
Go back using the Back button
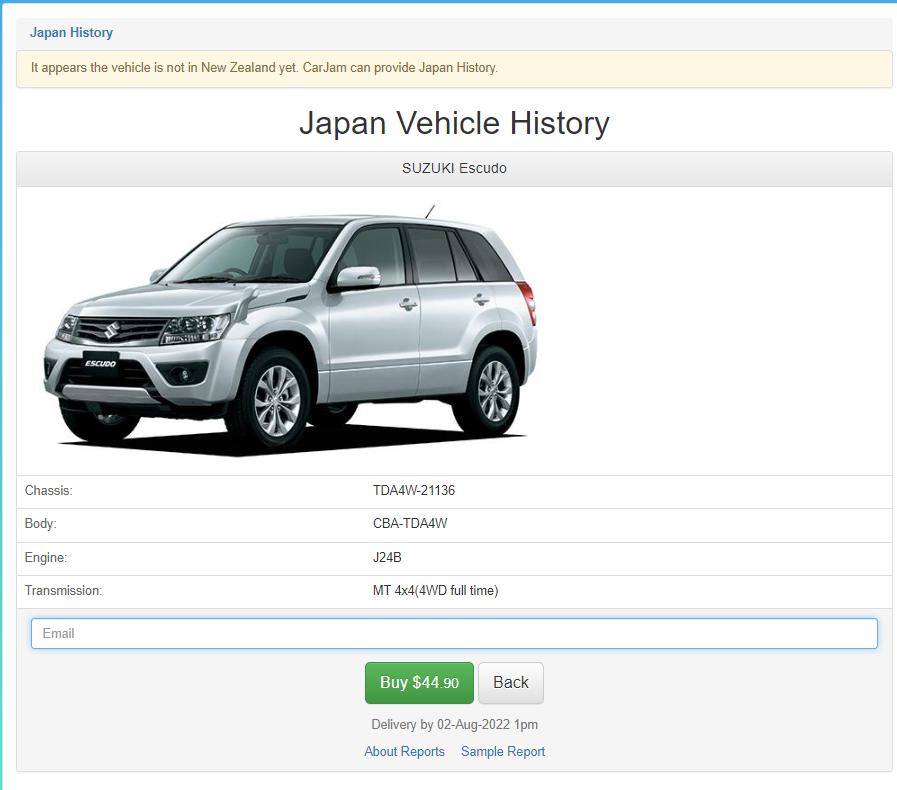coord(510,682)
